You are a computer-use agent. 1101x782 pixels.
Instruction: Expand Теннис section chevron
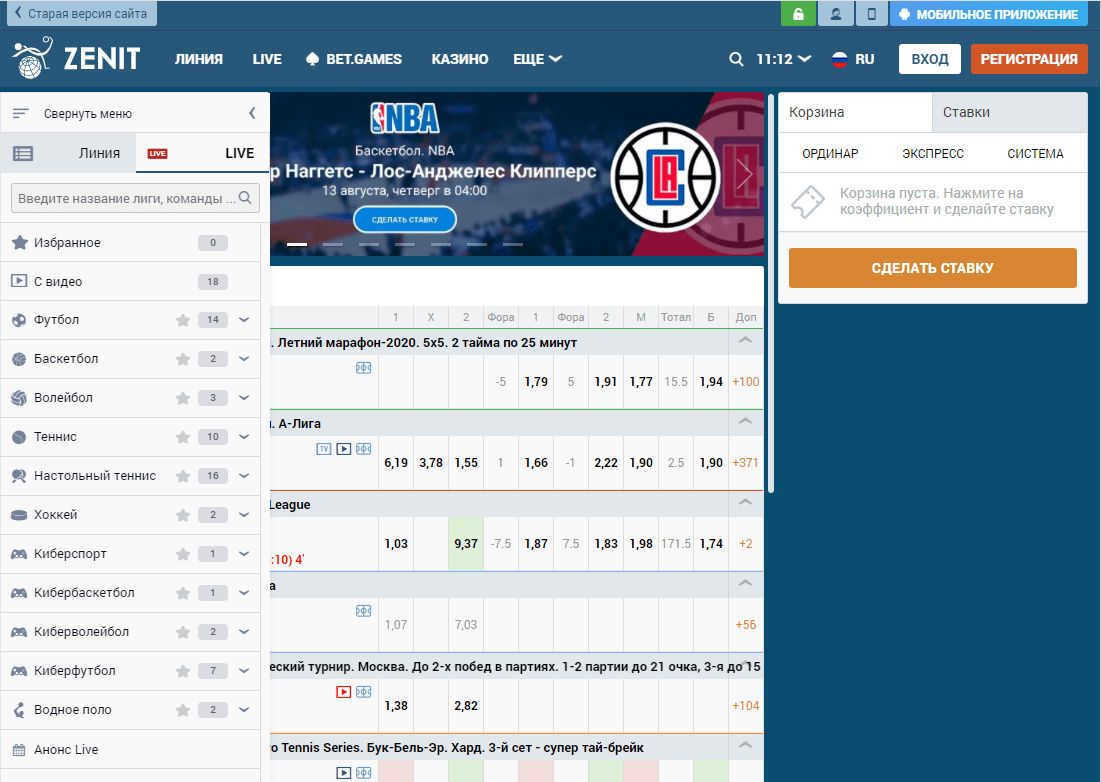pyautogui.click(x=244, y=437)
